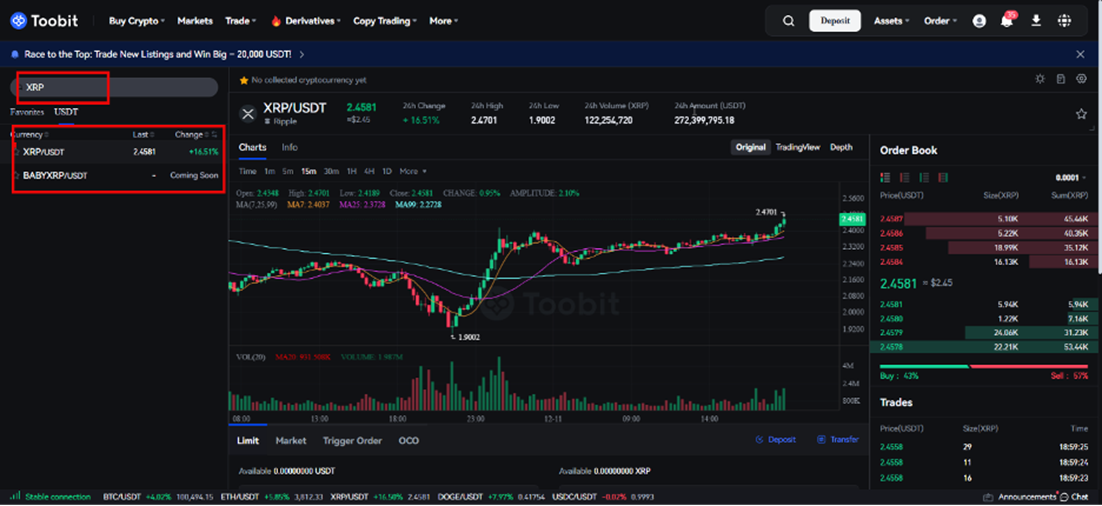The height and width of the screenshot is (506, 1102).
Task: Sort pairs list by Change
Action: (191, 134)
